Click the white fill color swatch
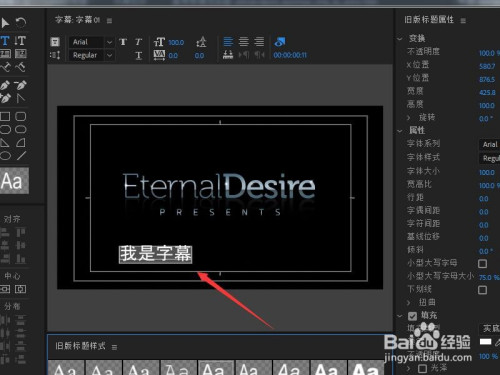This screenshot has width=500, height=375. (485, 342)
